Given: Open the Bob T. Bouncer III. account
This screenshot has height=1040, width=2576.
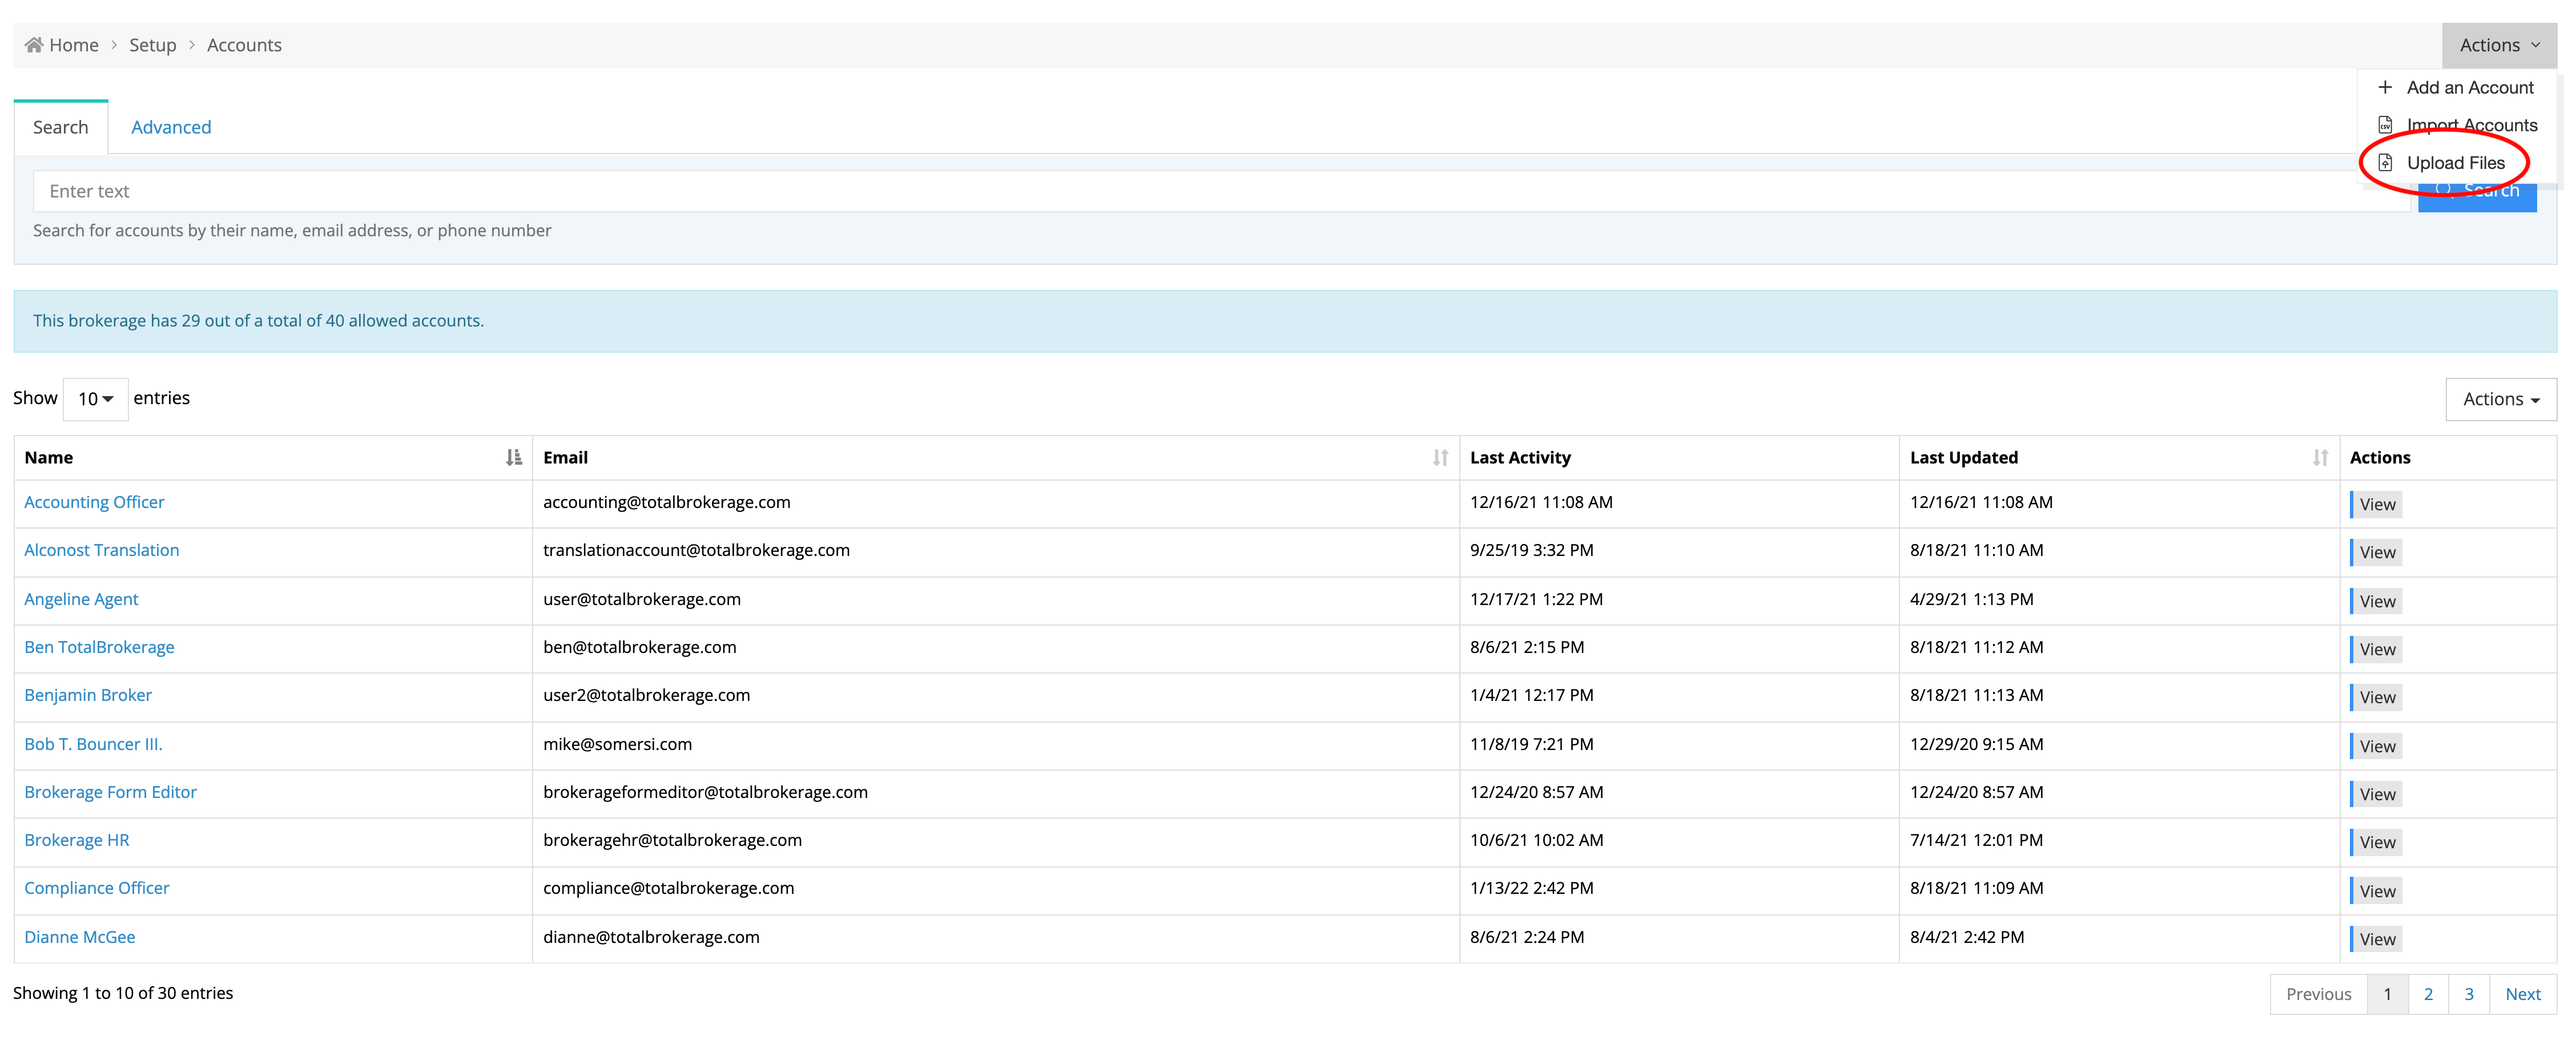Looking at the screenshot, I should 93,744.
